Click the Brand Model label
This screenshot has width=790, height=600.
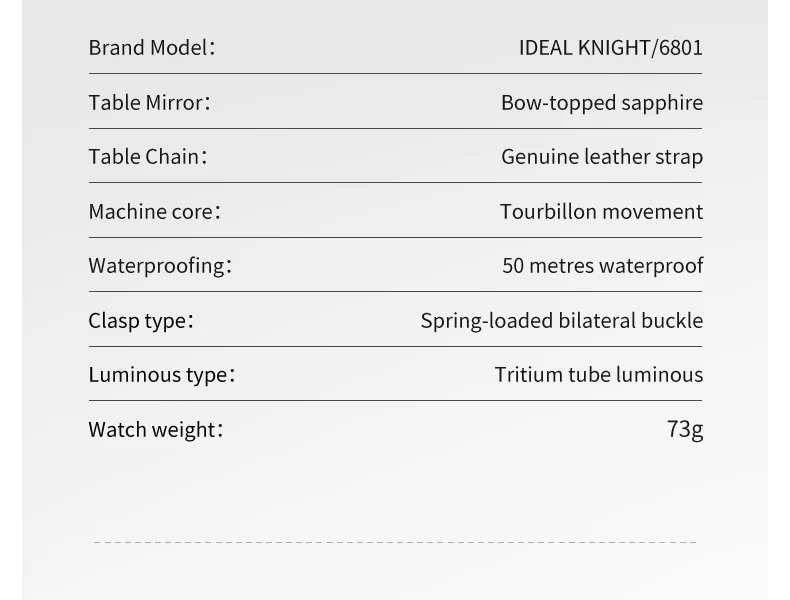click(x=152, y=48)
